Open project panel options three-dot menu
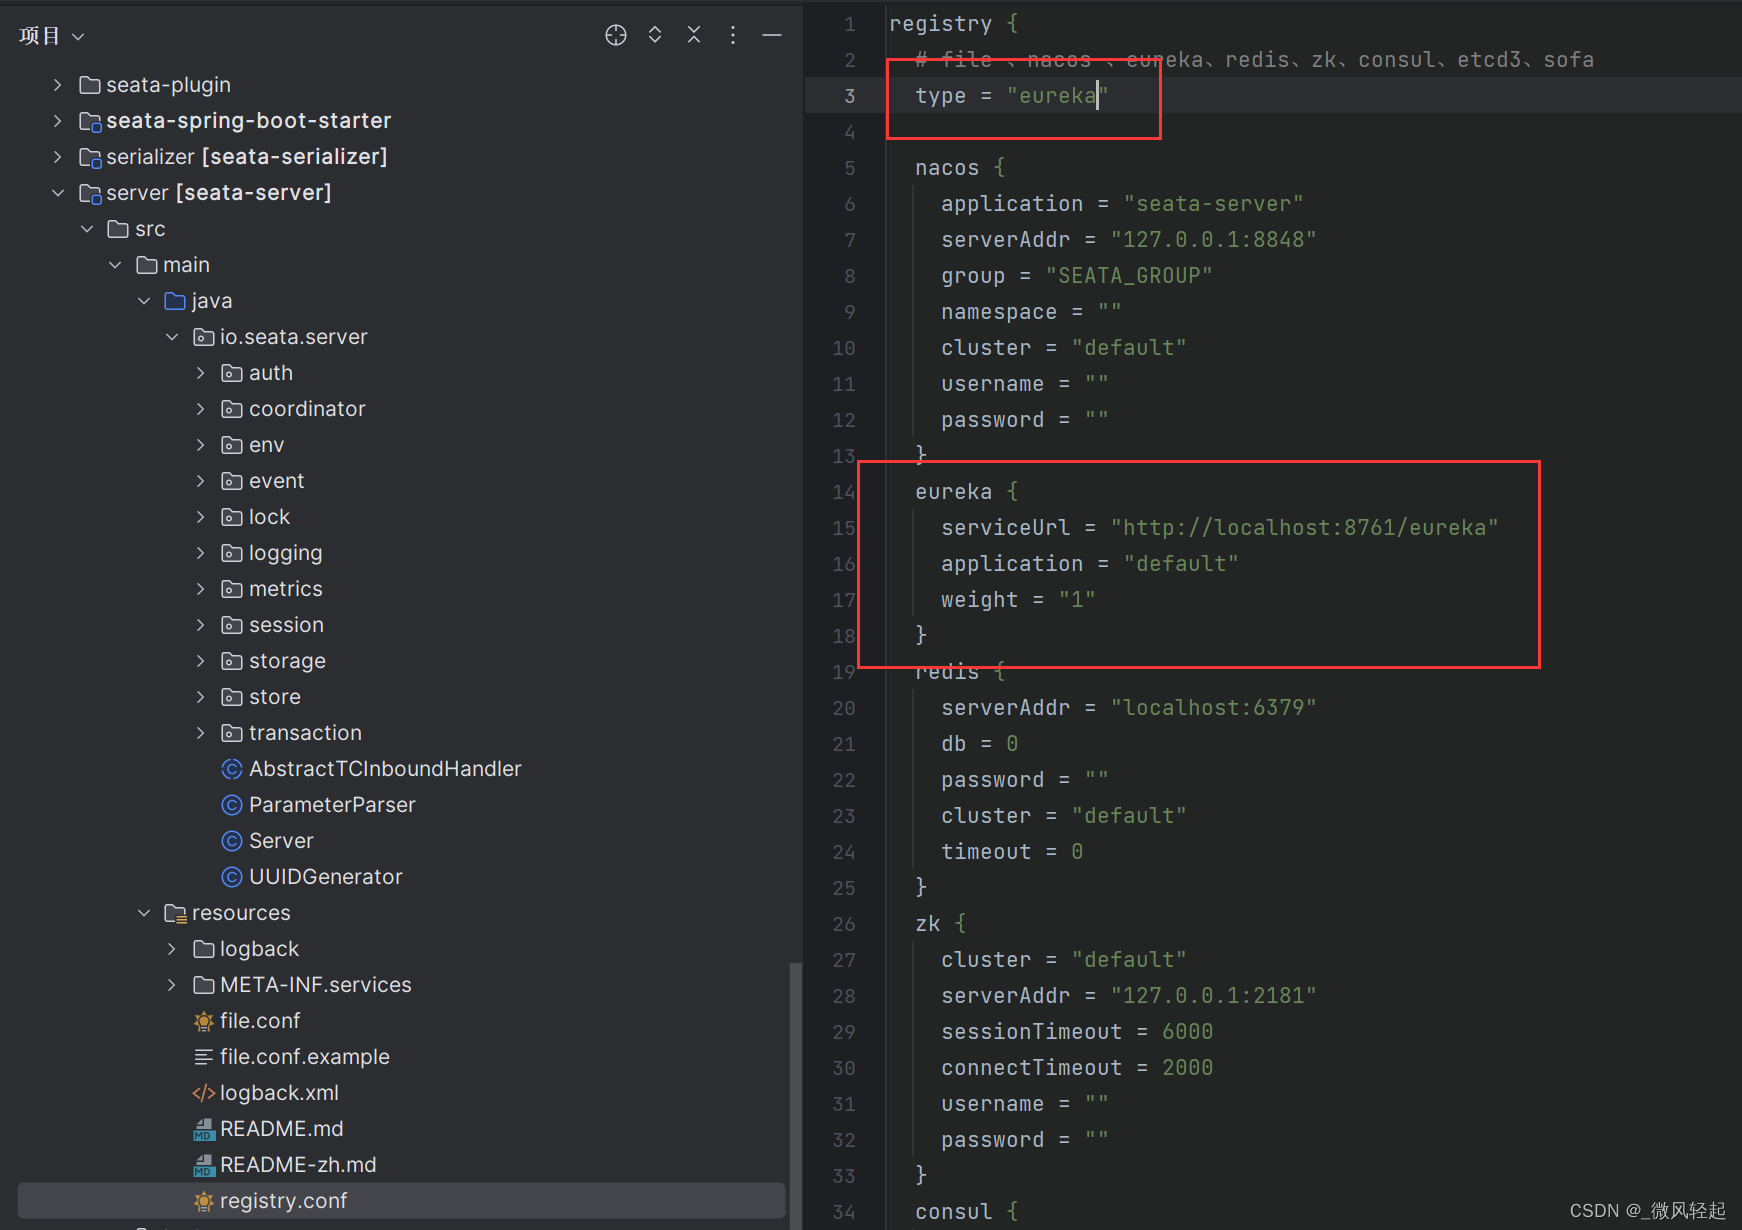1742x1230 pixels. (733, 35)
